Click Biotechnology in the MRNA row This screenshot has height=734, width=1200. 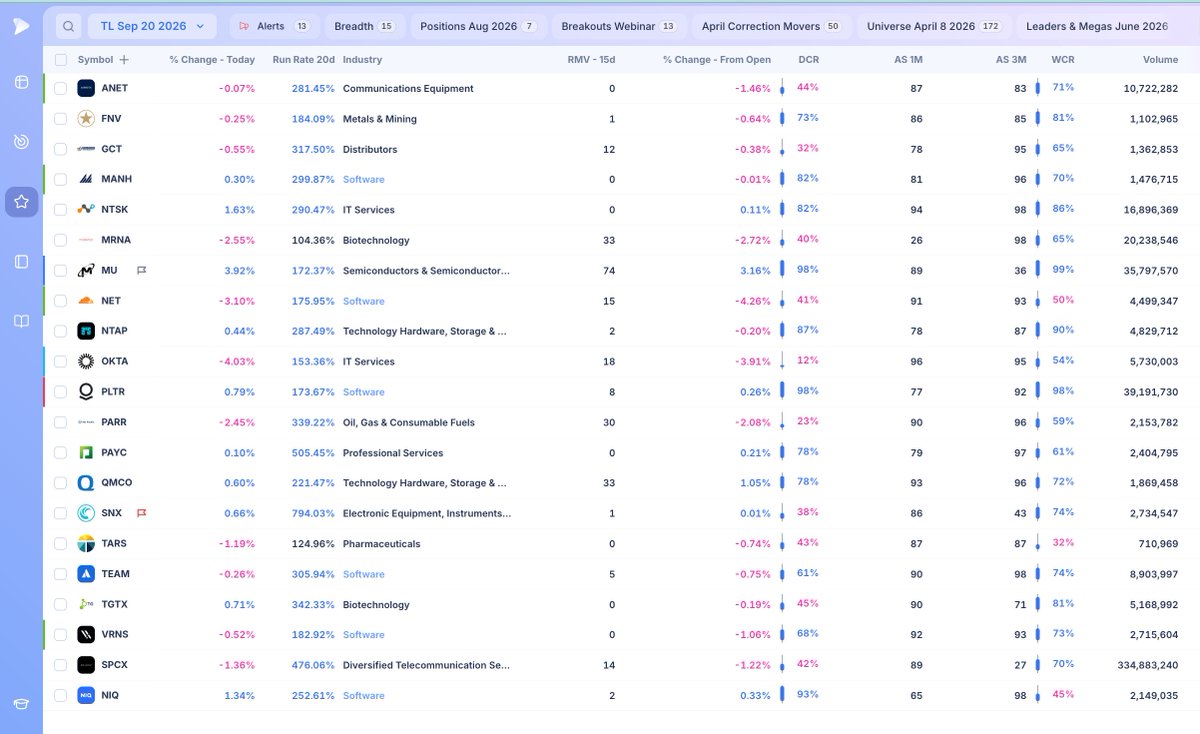tap(376, 240)
